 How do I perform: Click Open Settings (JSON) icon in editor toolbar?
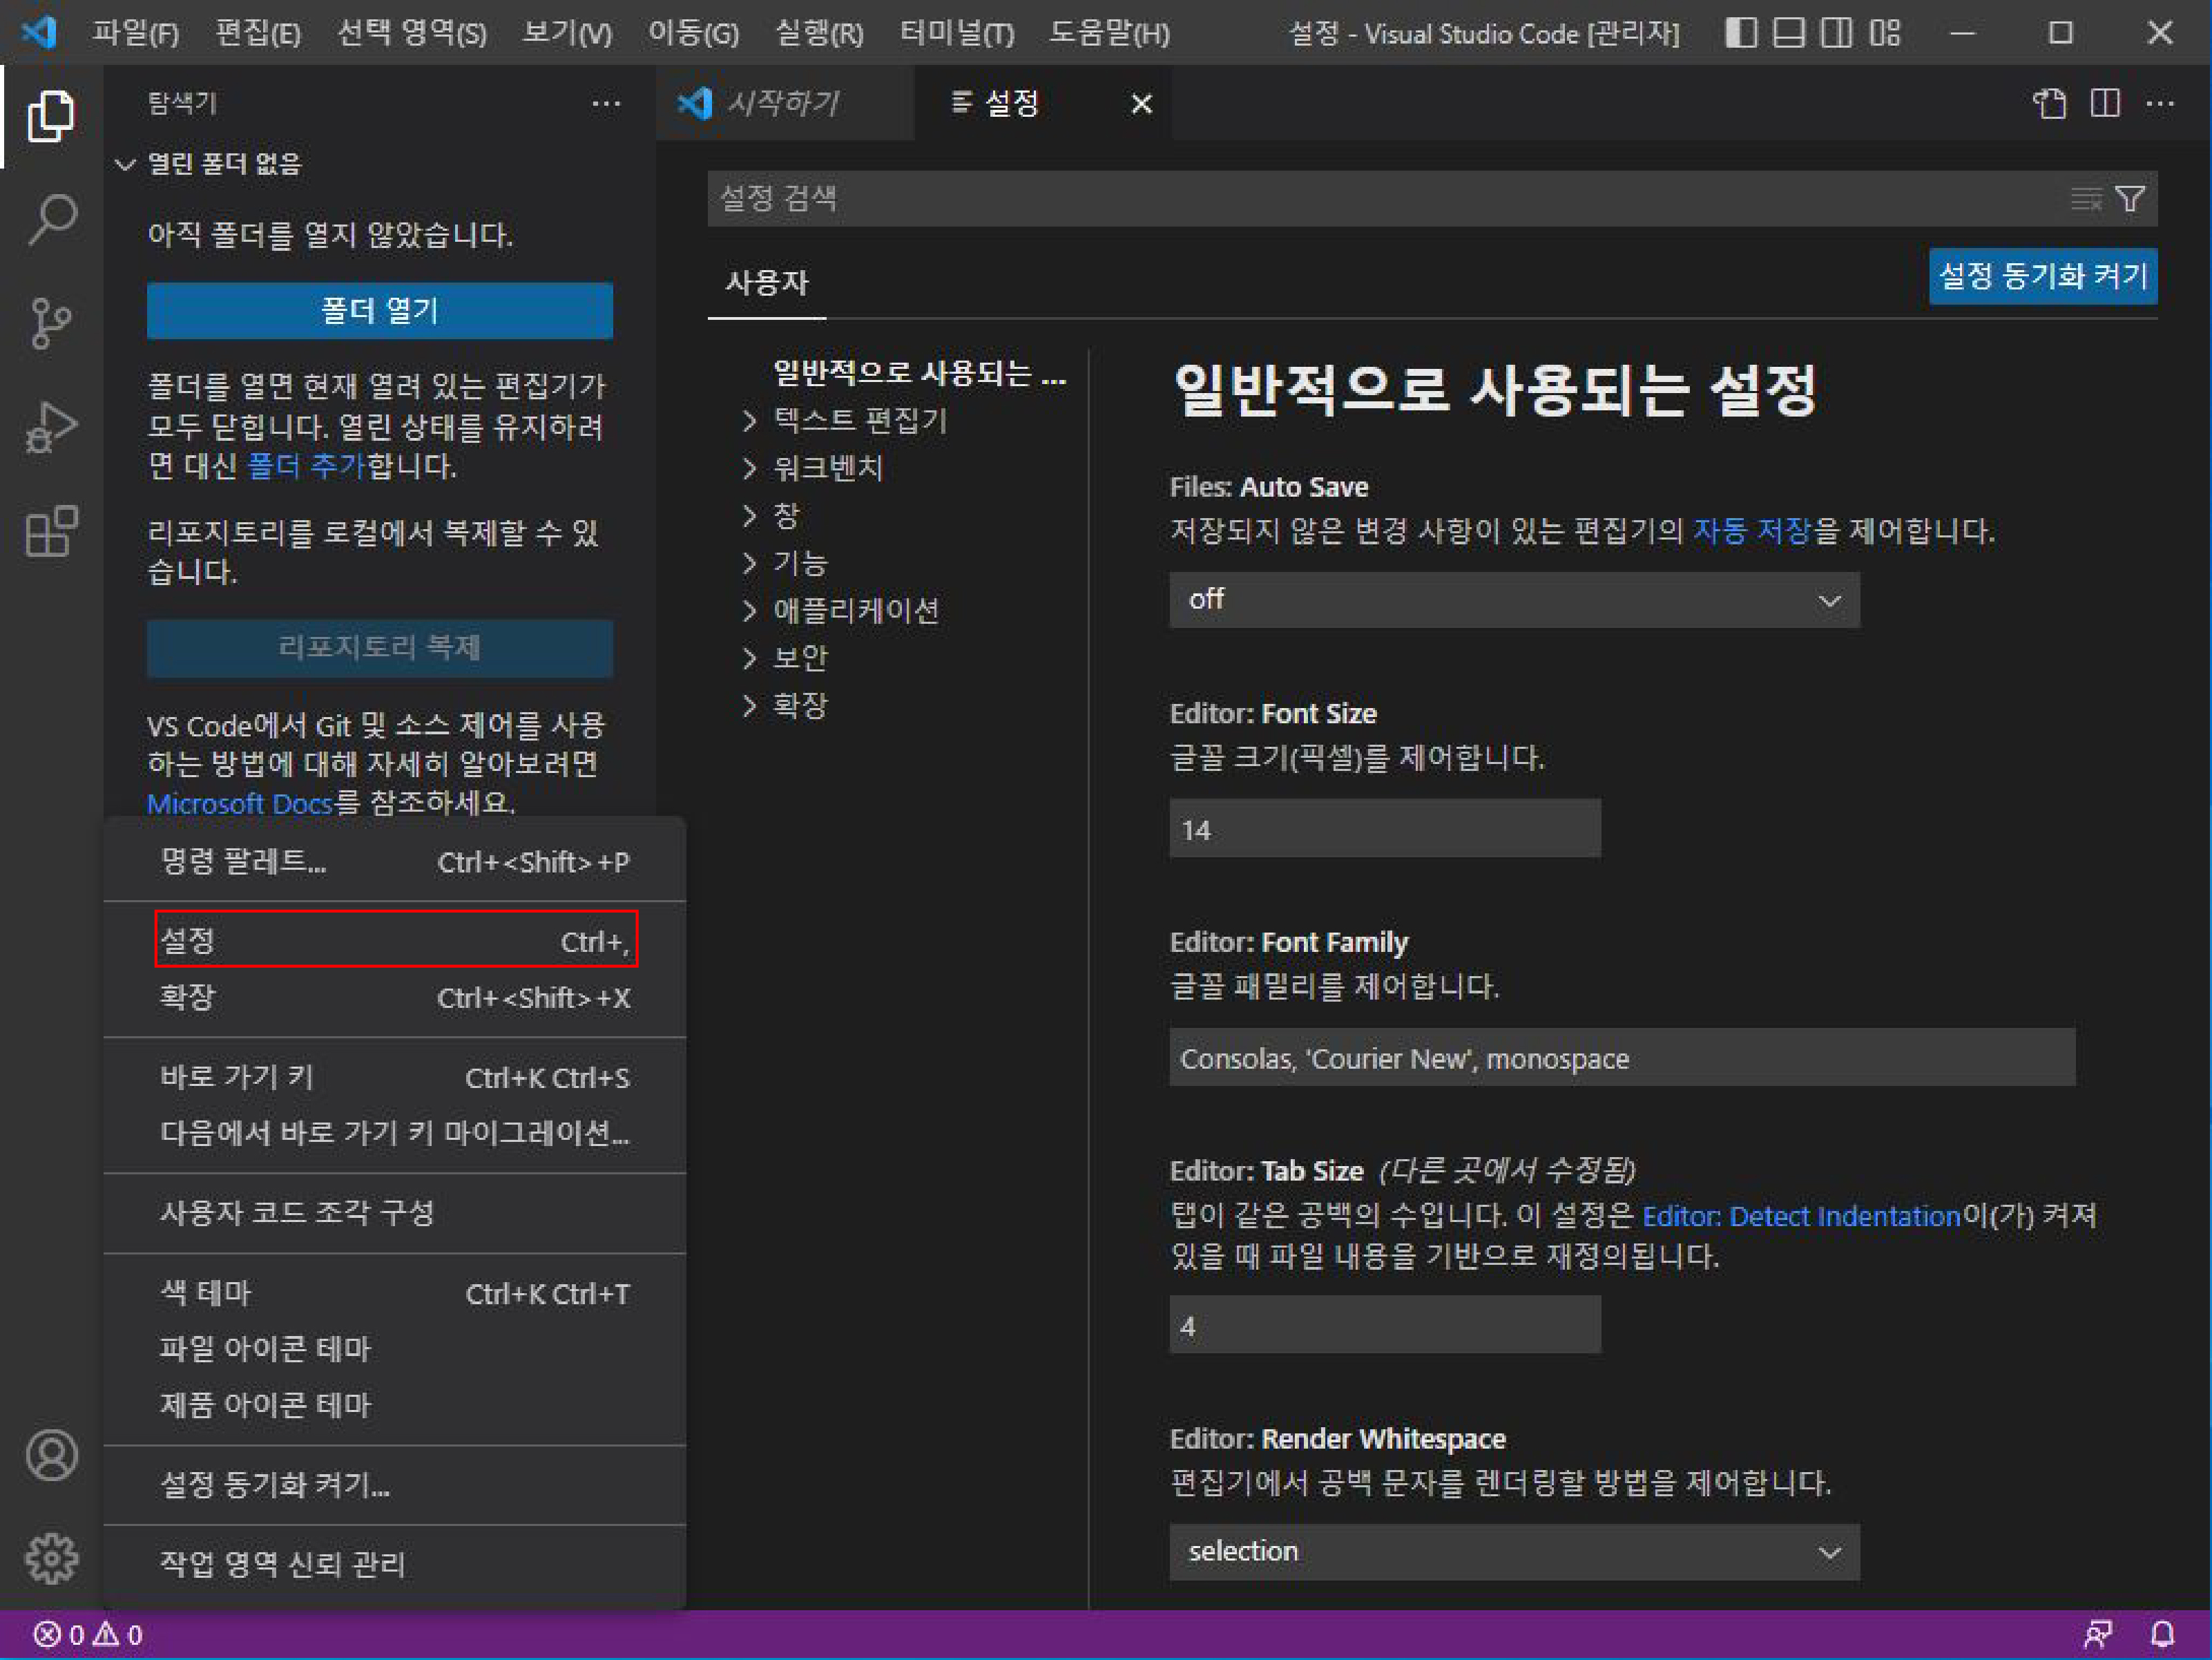(x=2050, y=103)
